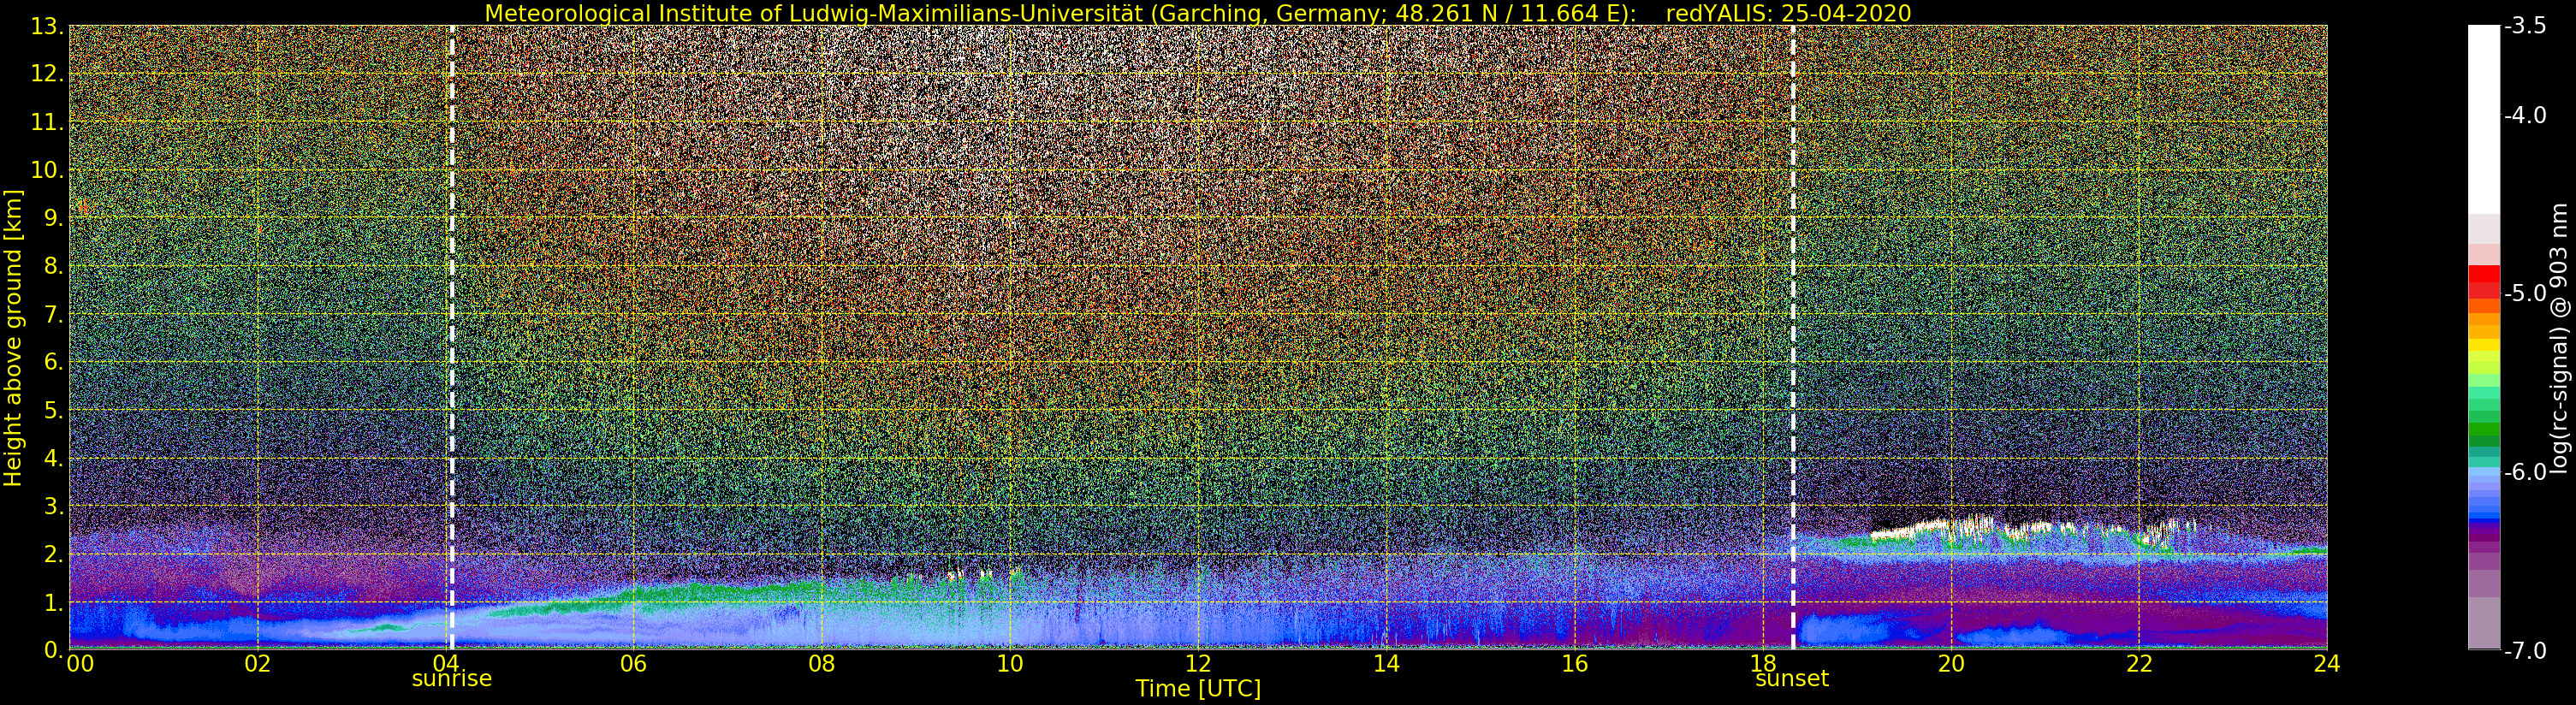
Task: Click the plot title 'Meteorological Institute of Ludwig-Maximilians-Universität'
Action: point(815,13)
